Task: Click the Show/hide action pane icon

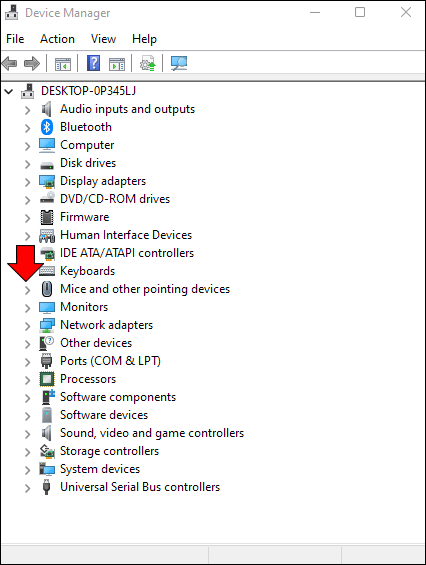Action: [117, 64]
